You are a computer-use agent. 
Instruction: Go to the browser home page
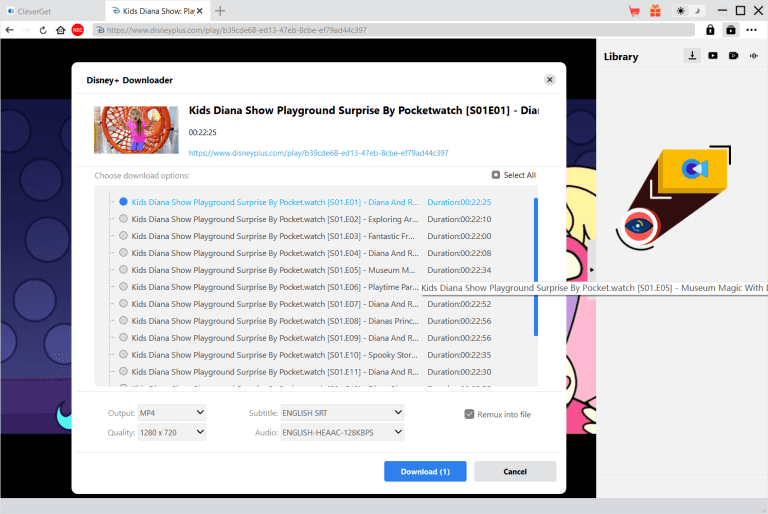click(60, 30)
